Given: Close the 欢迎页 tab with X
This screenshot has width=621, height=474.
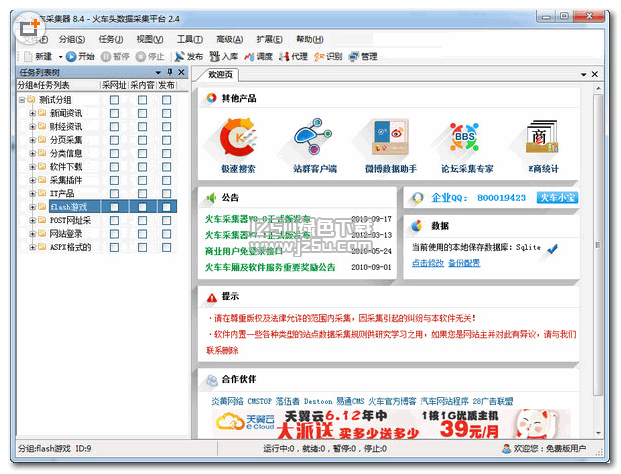Looking at the screenshot, I should (594, 74).
